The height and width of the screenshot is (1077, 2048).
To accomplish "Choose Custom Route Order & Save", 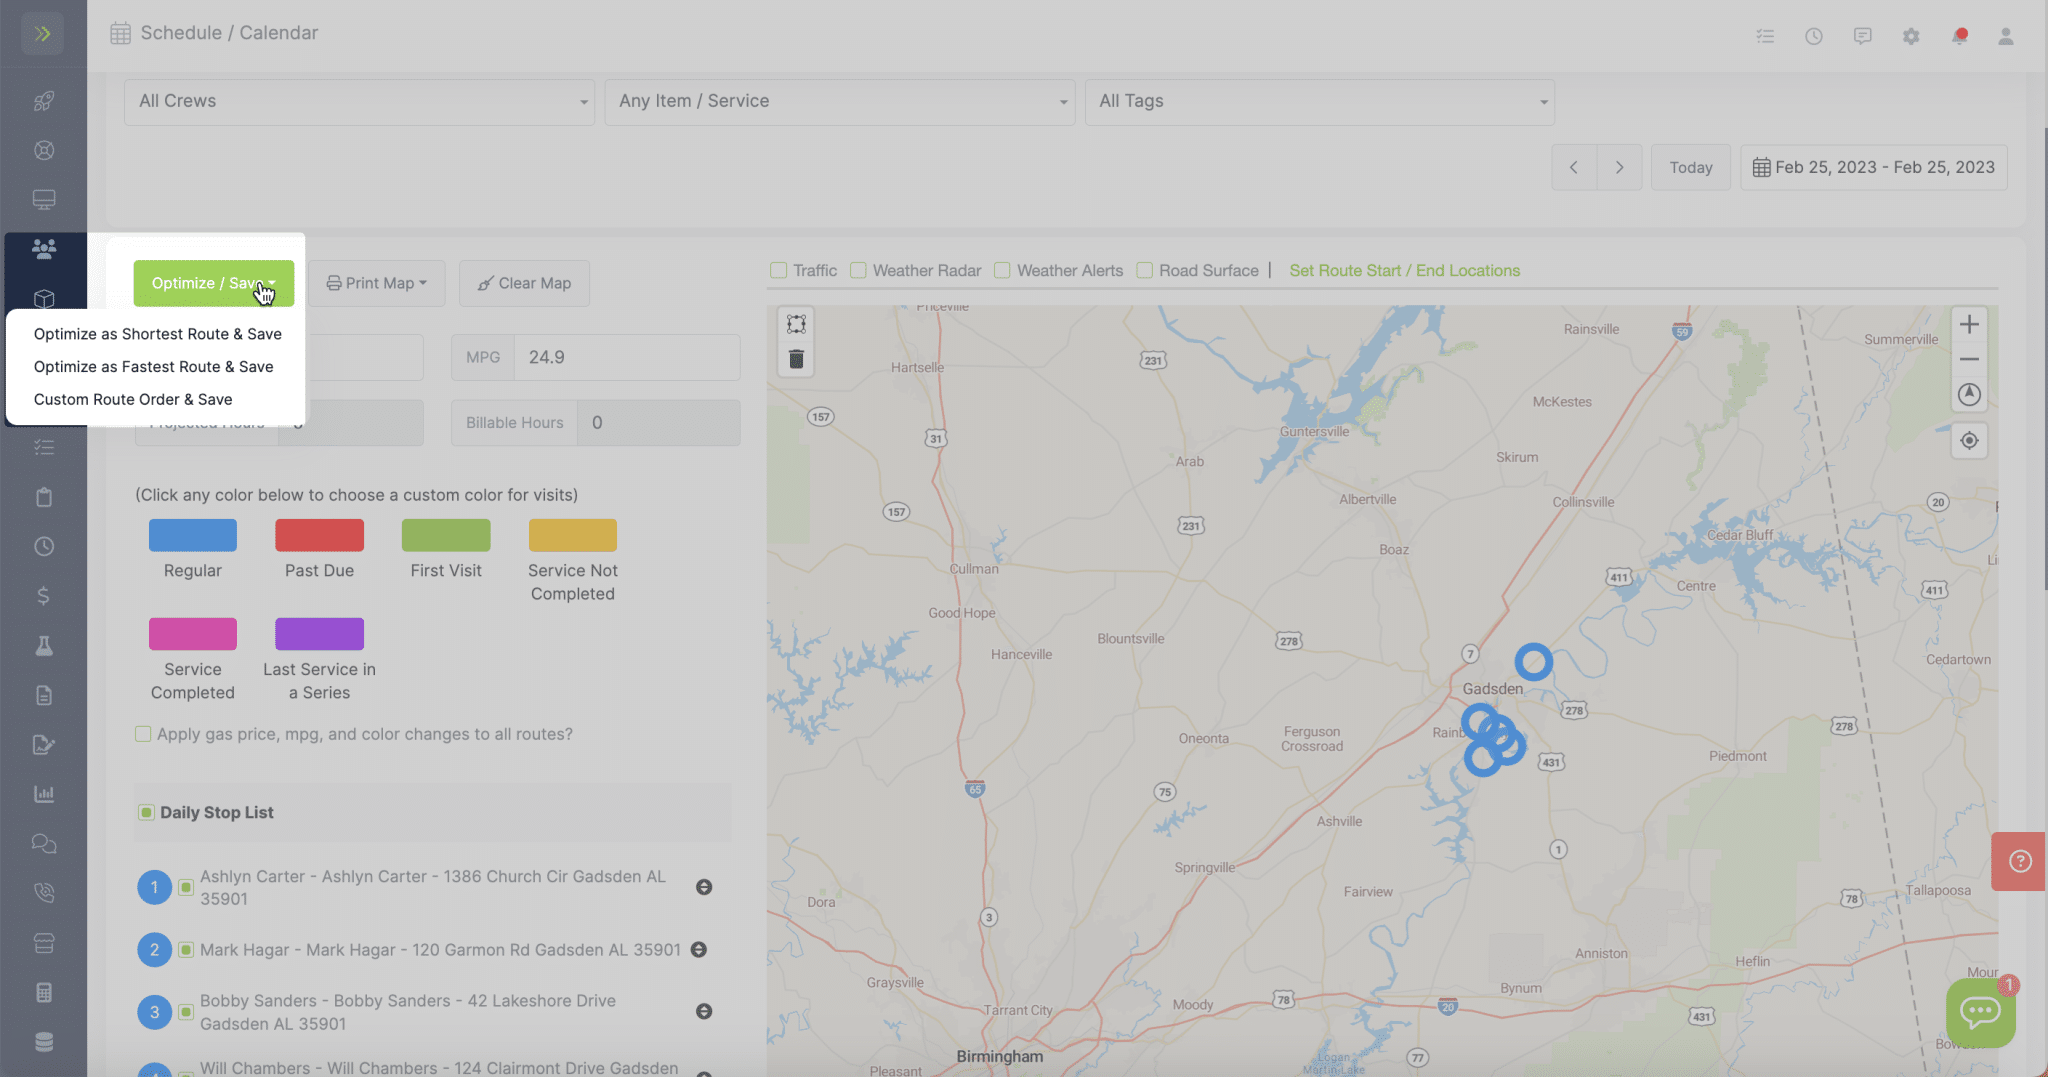I will [132, 398].
